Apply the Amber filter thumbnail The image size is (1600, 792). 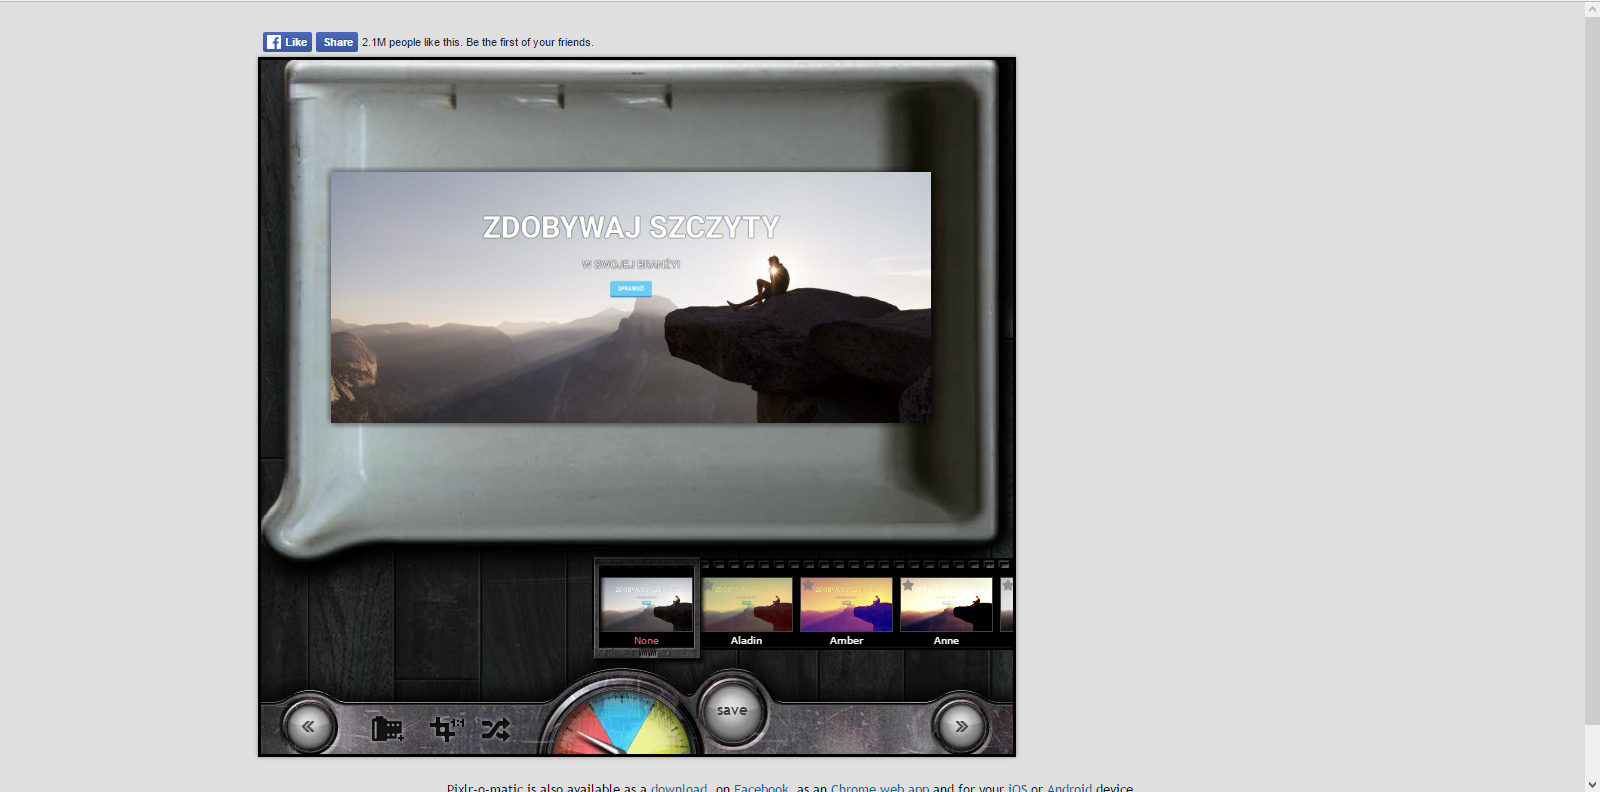click(846, 604)
